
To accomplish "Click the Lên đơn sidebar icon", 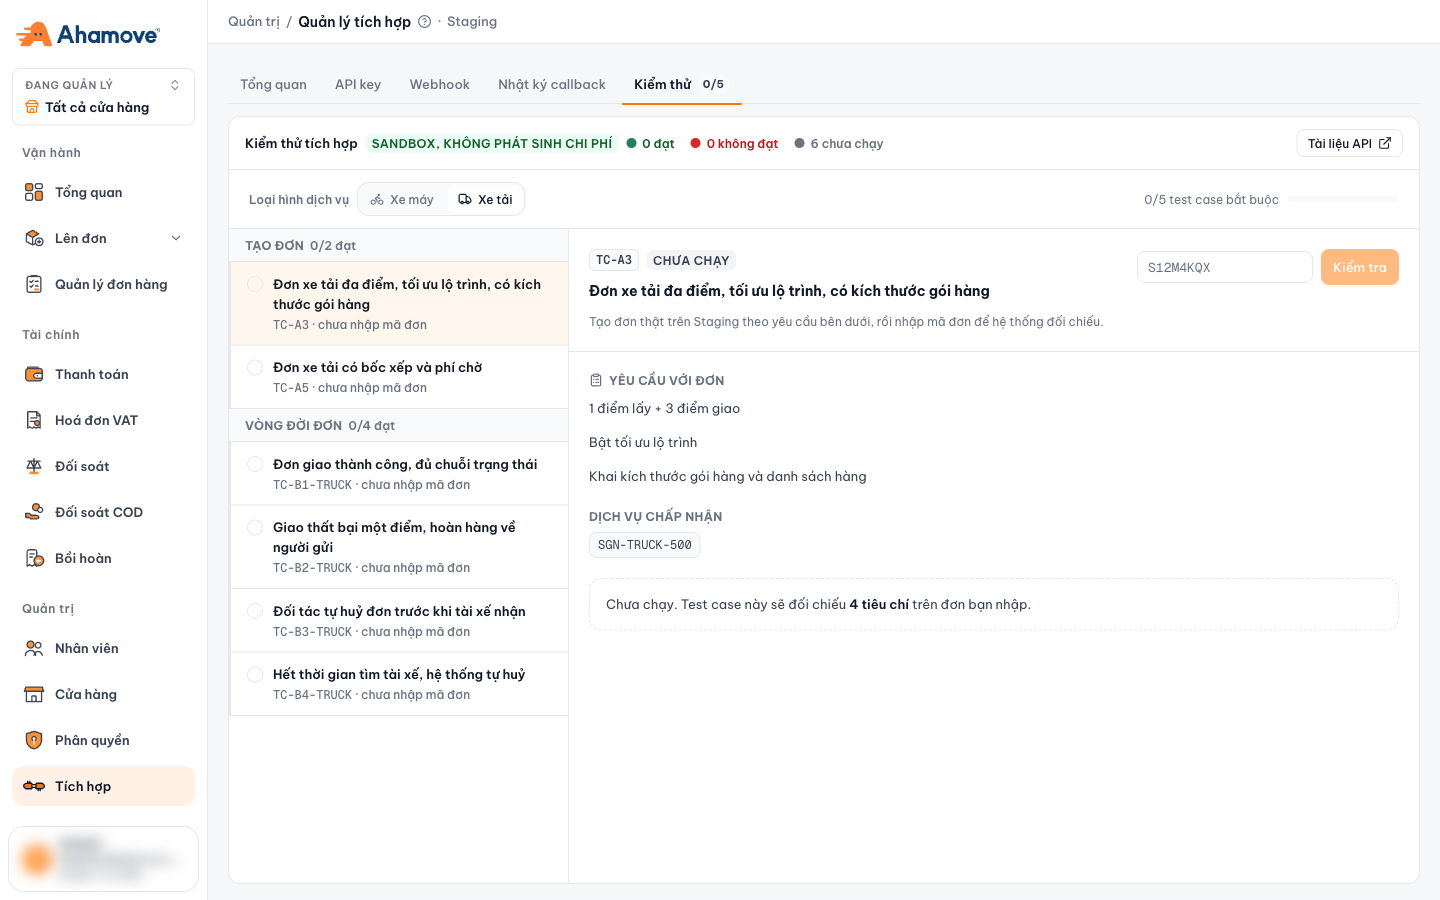I will point(34,238).
